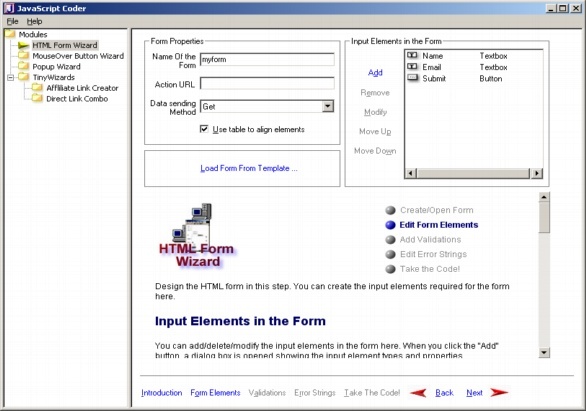Open the Data sending Method dropdown
586x411 pixels.
click(x=328, y=106)
